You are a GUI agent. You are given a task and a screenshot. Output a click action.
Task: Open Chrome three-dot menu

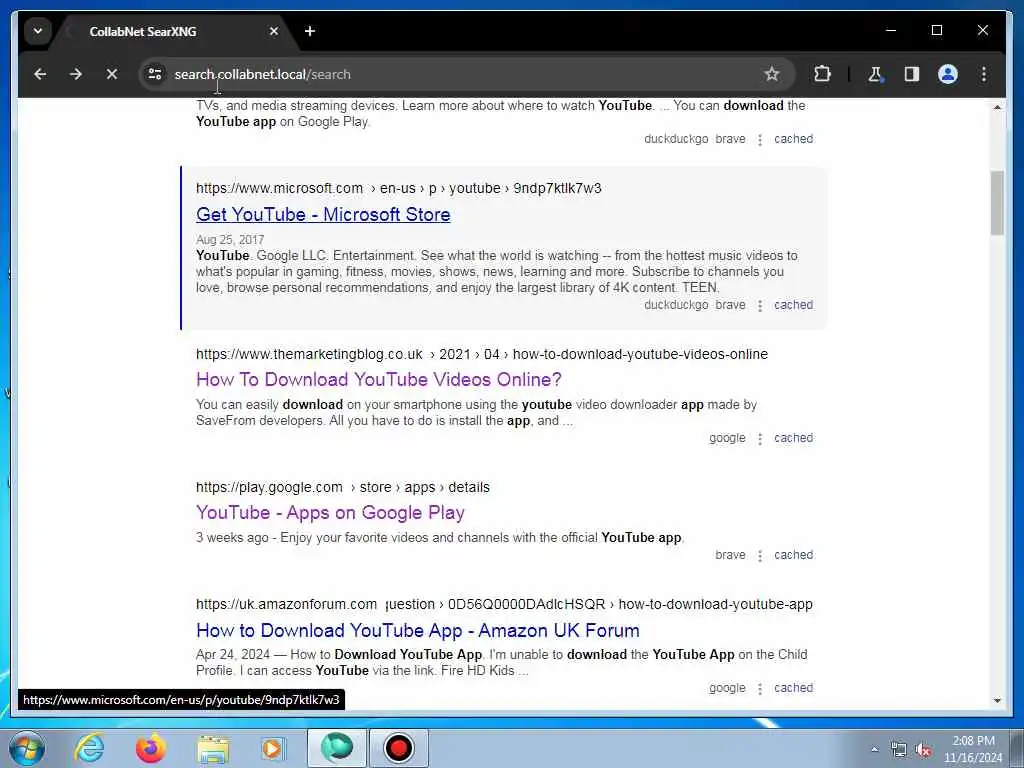coord(984,74)
